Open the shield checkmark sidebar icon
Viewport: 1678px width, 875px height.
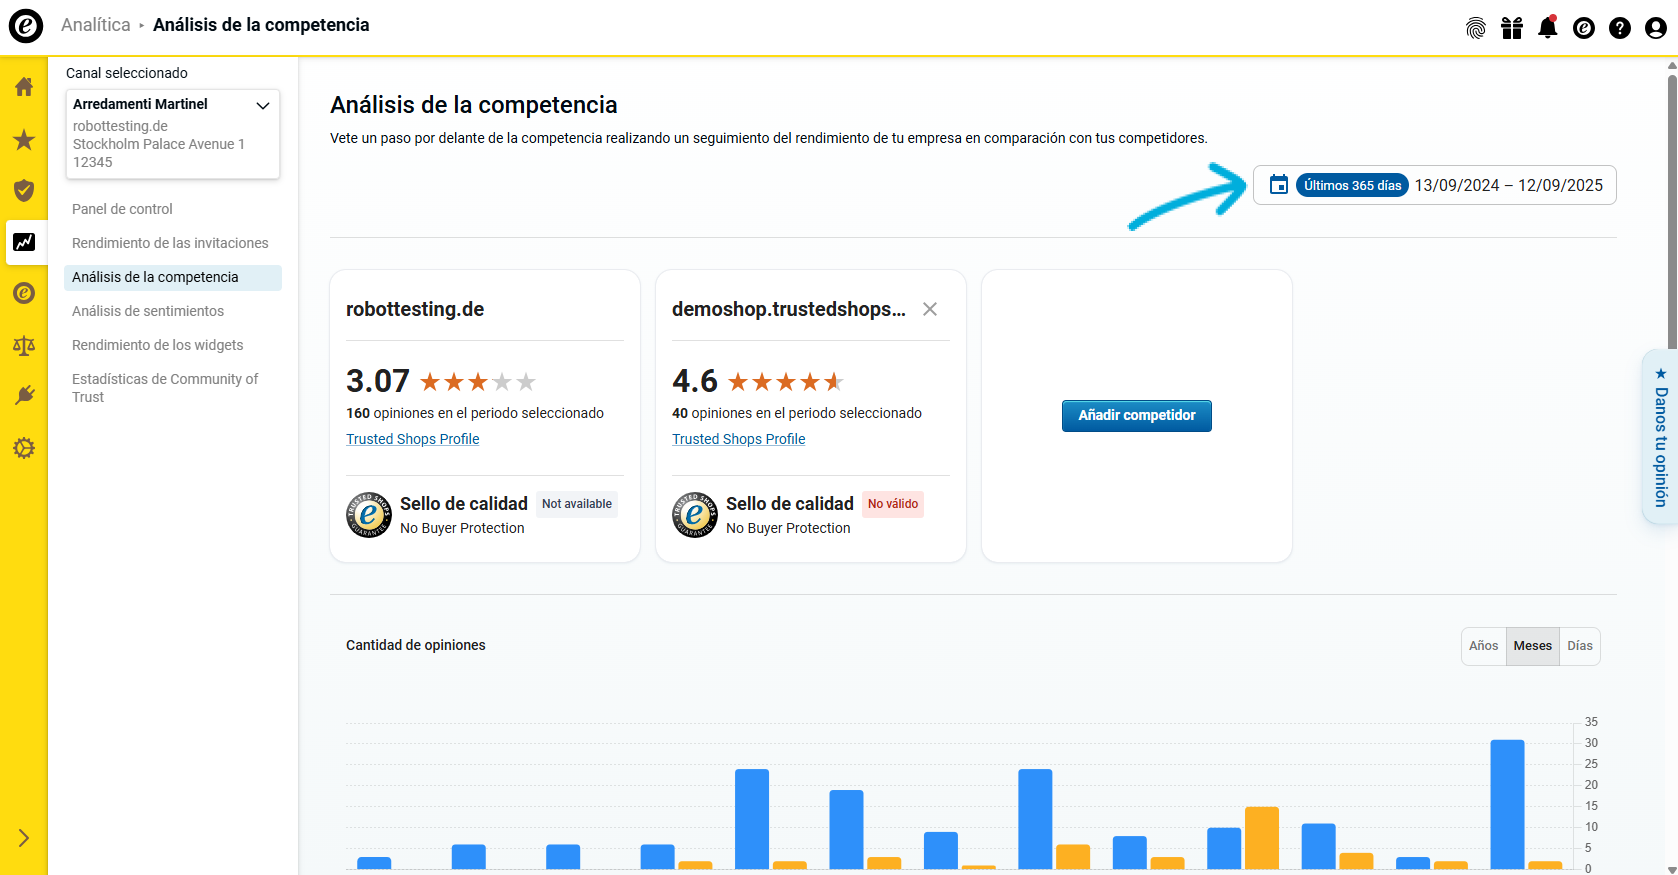24,191
